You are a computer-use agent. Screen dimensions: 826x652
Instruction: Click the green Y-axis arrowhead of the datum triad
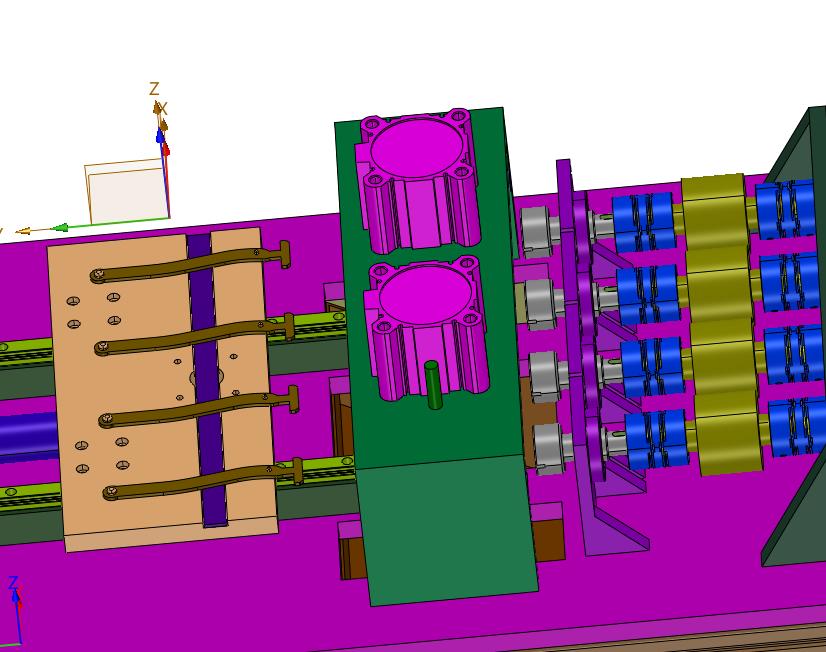point(61,228)
